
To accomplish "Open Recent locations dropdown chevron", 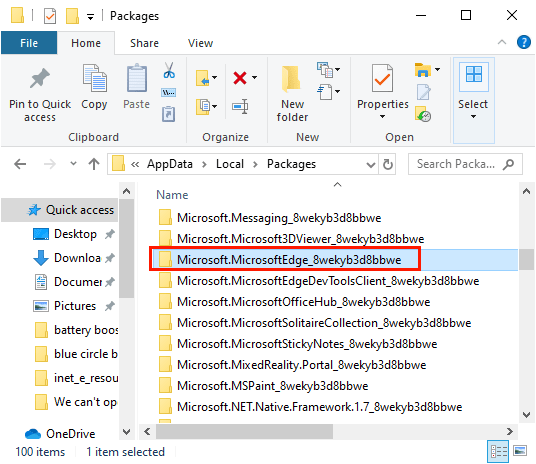I will tap(73, 164).
